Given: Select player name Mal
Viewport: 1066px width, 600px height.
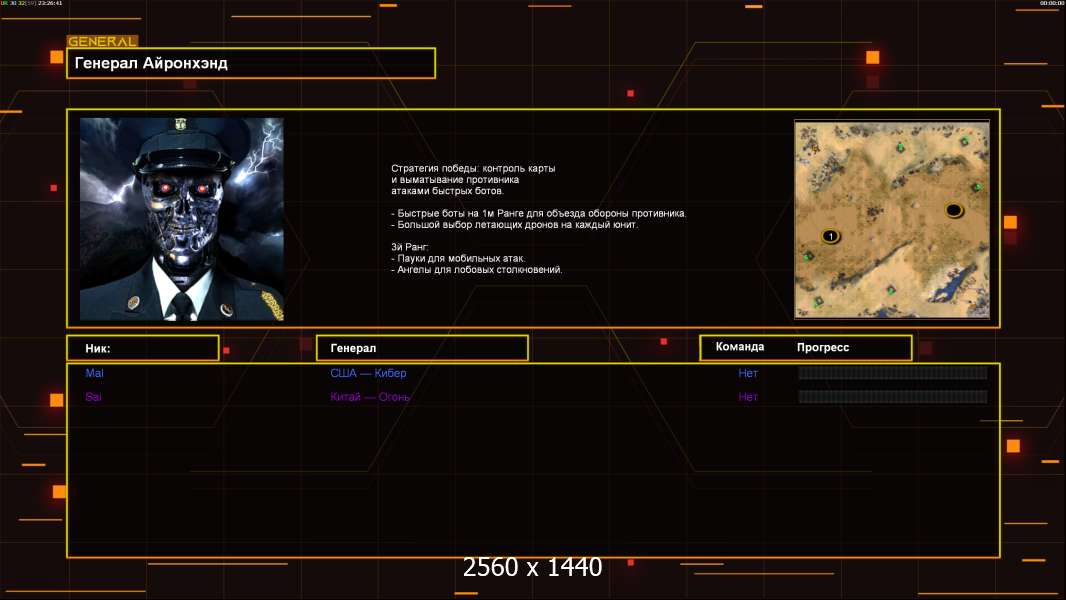Looking at the screenshot, I should [95, 373].
